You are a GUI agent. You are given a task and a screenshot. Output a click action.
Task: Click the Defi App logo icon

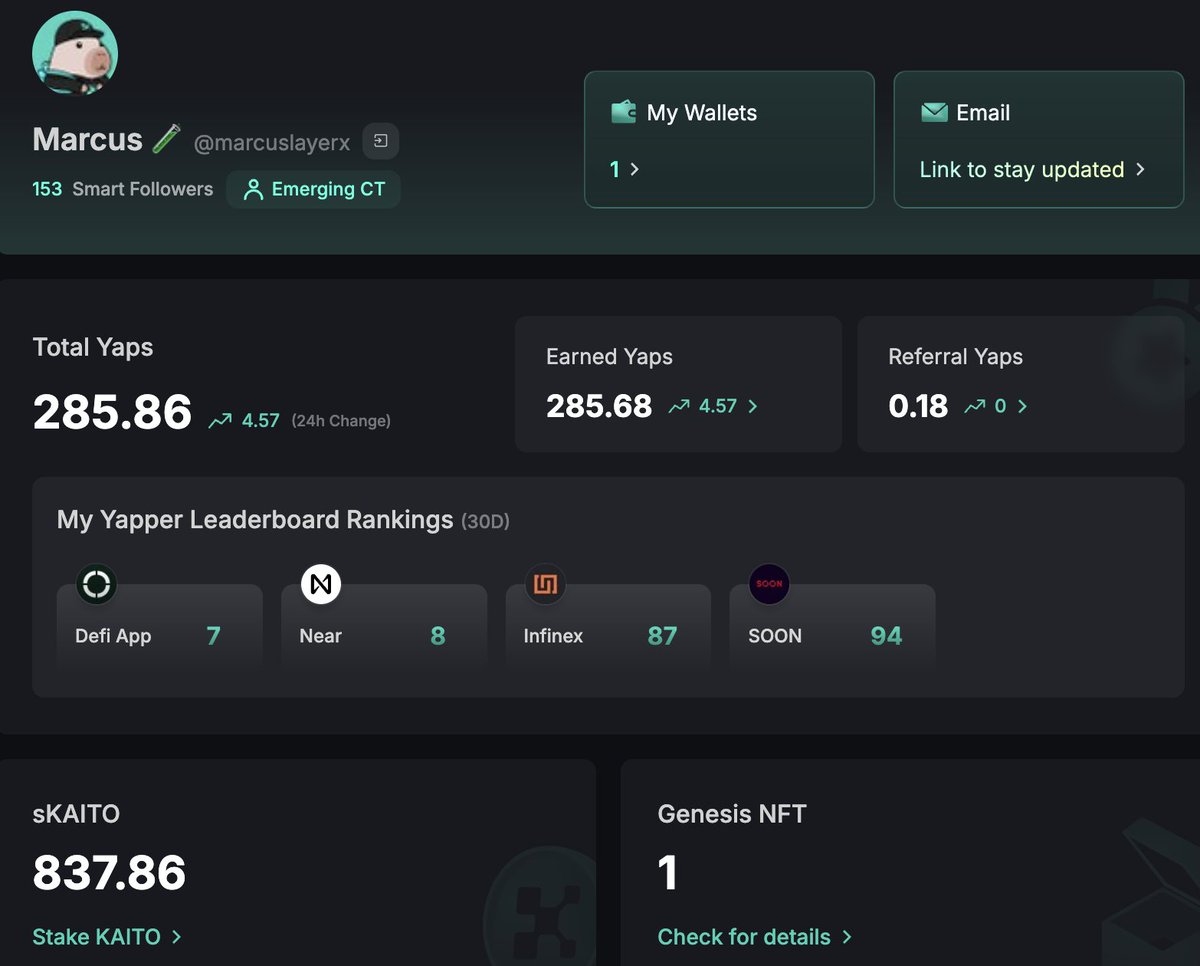[x=97, y=584]
